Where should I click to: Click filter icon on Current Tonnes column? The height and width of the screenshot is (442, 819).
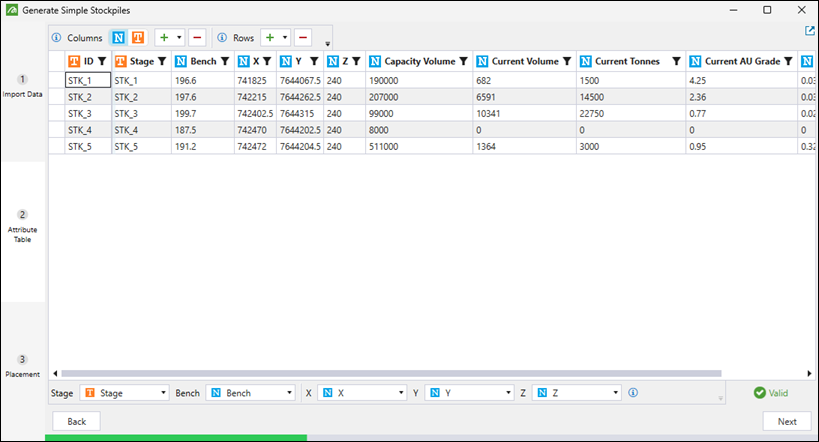[x=676, y=61]
